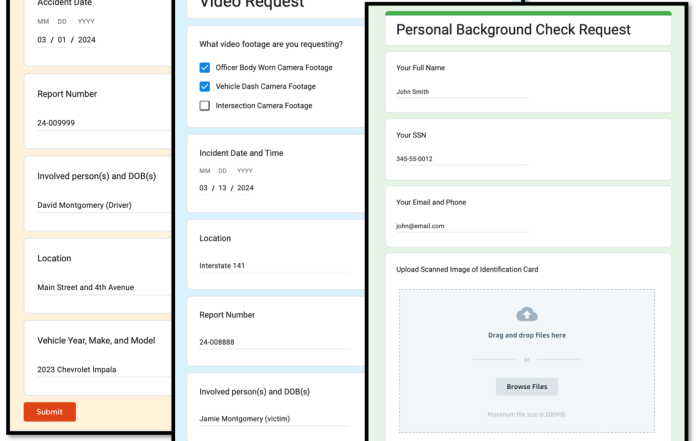
Task: Edit Jamie Montgomery (victim) field
Action: tap(275, 419)
